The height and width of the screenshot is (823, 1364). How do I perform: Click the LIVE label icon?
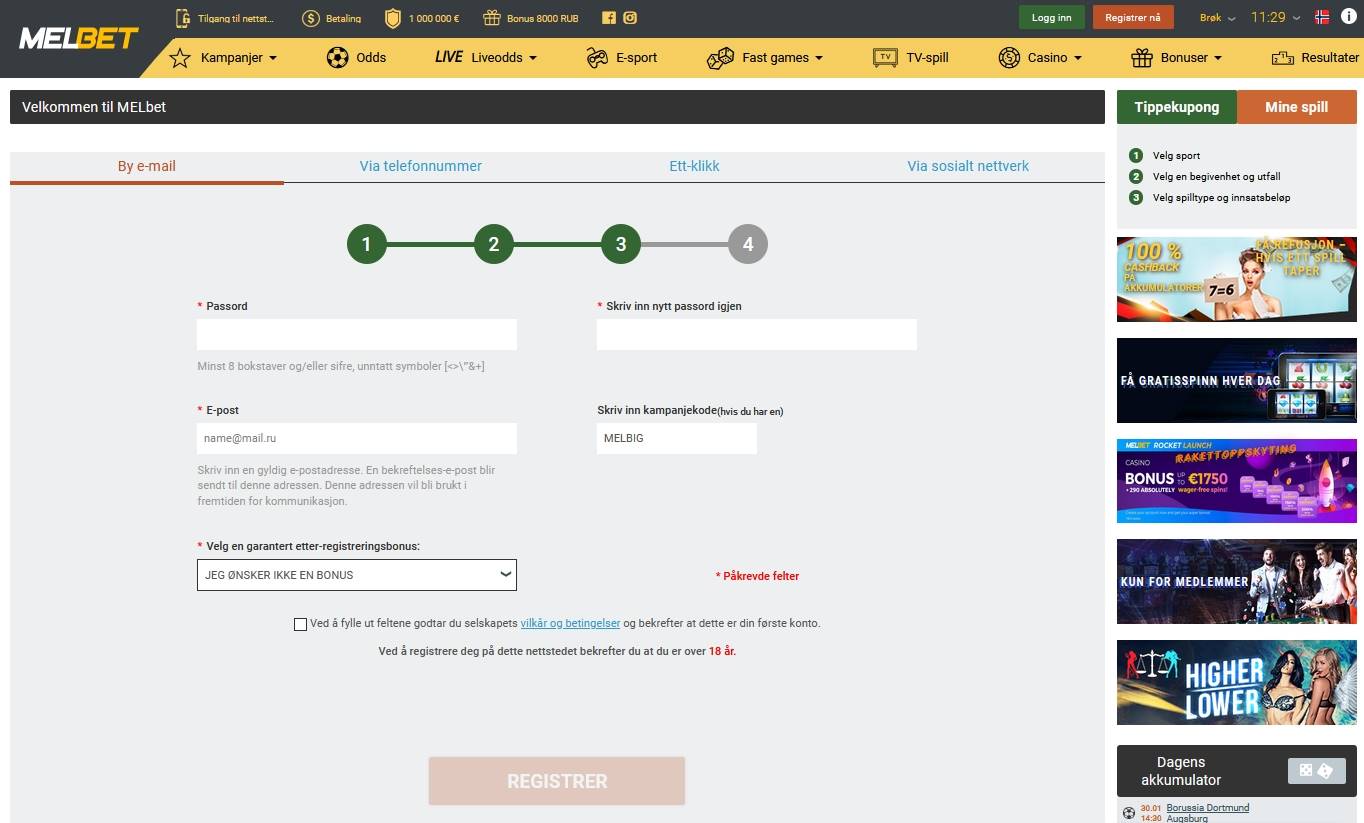[449, 57]
